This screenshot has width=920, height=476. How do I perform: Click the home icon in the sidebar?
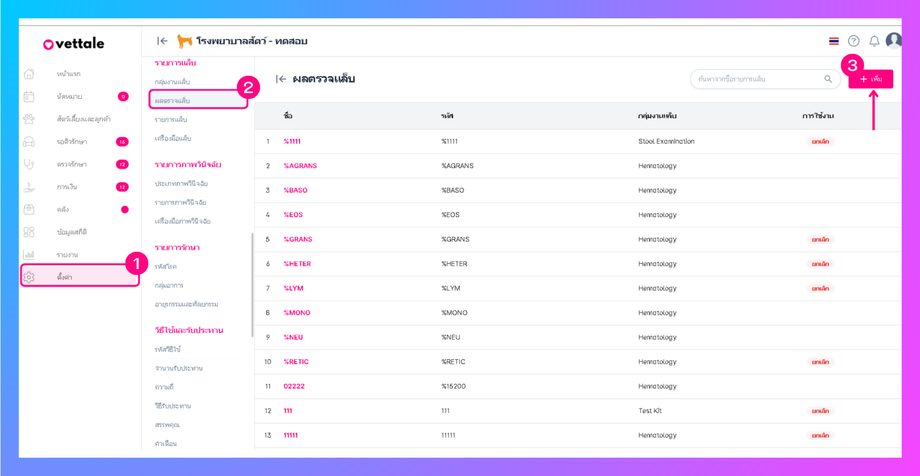[x=29, y=74]
